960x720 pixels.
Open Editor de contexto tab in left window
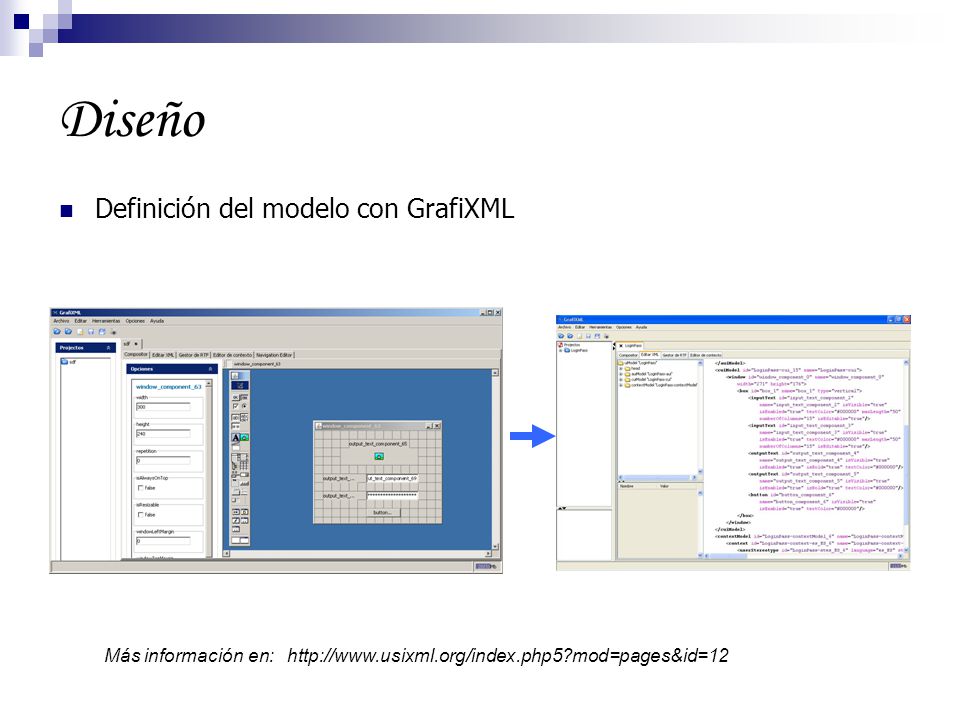click(233, 354)
